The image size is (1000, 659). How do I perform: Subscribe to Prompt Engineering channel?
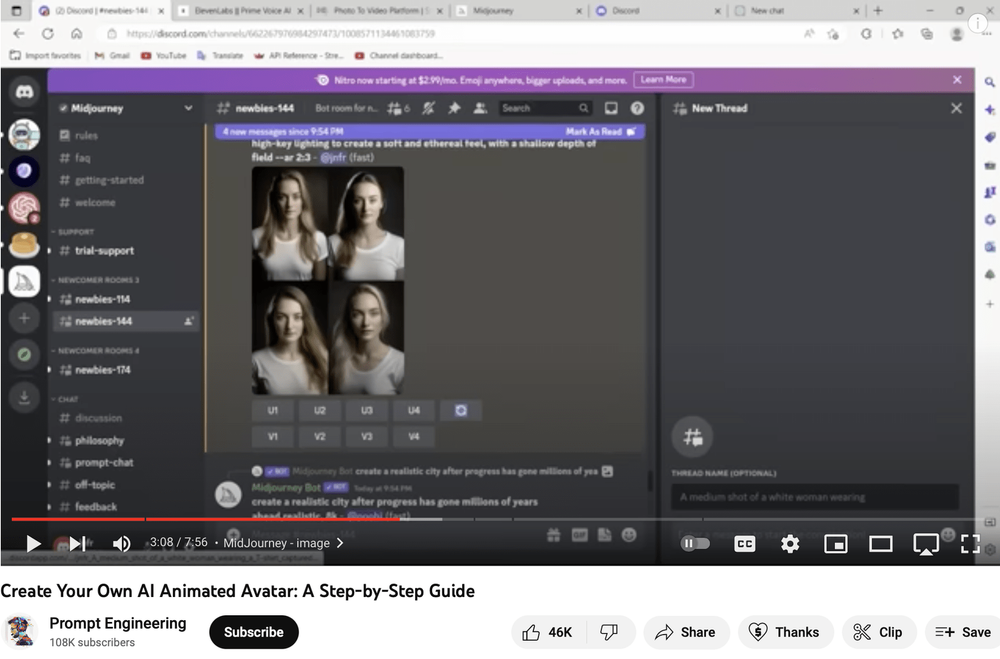254,632
